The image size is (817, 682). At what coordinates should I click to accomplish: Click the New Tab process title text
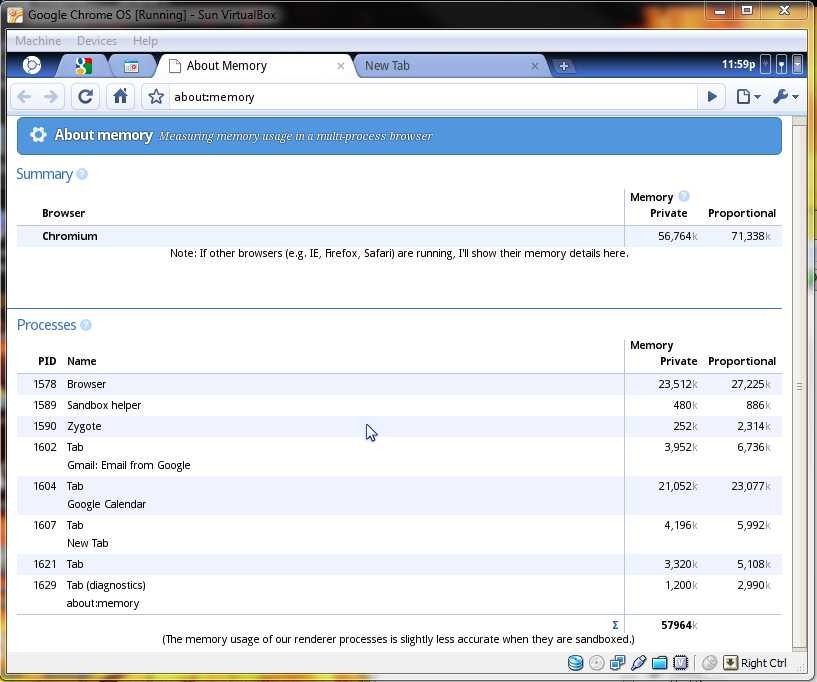click(88, 543)
